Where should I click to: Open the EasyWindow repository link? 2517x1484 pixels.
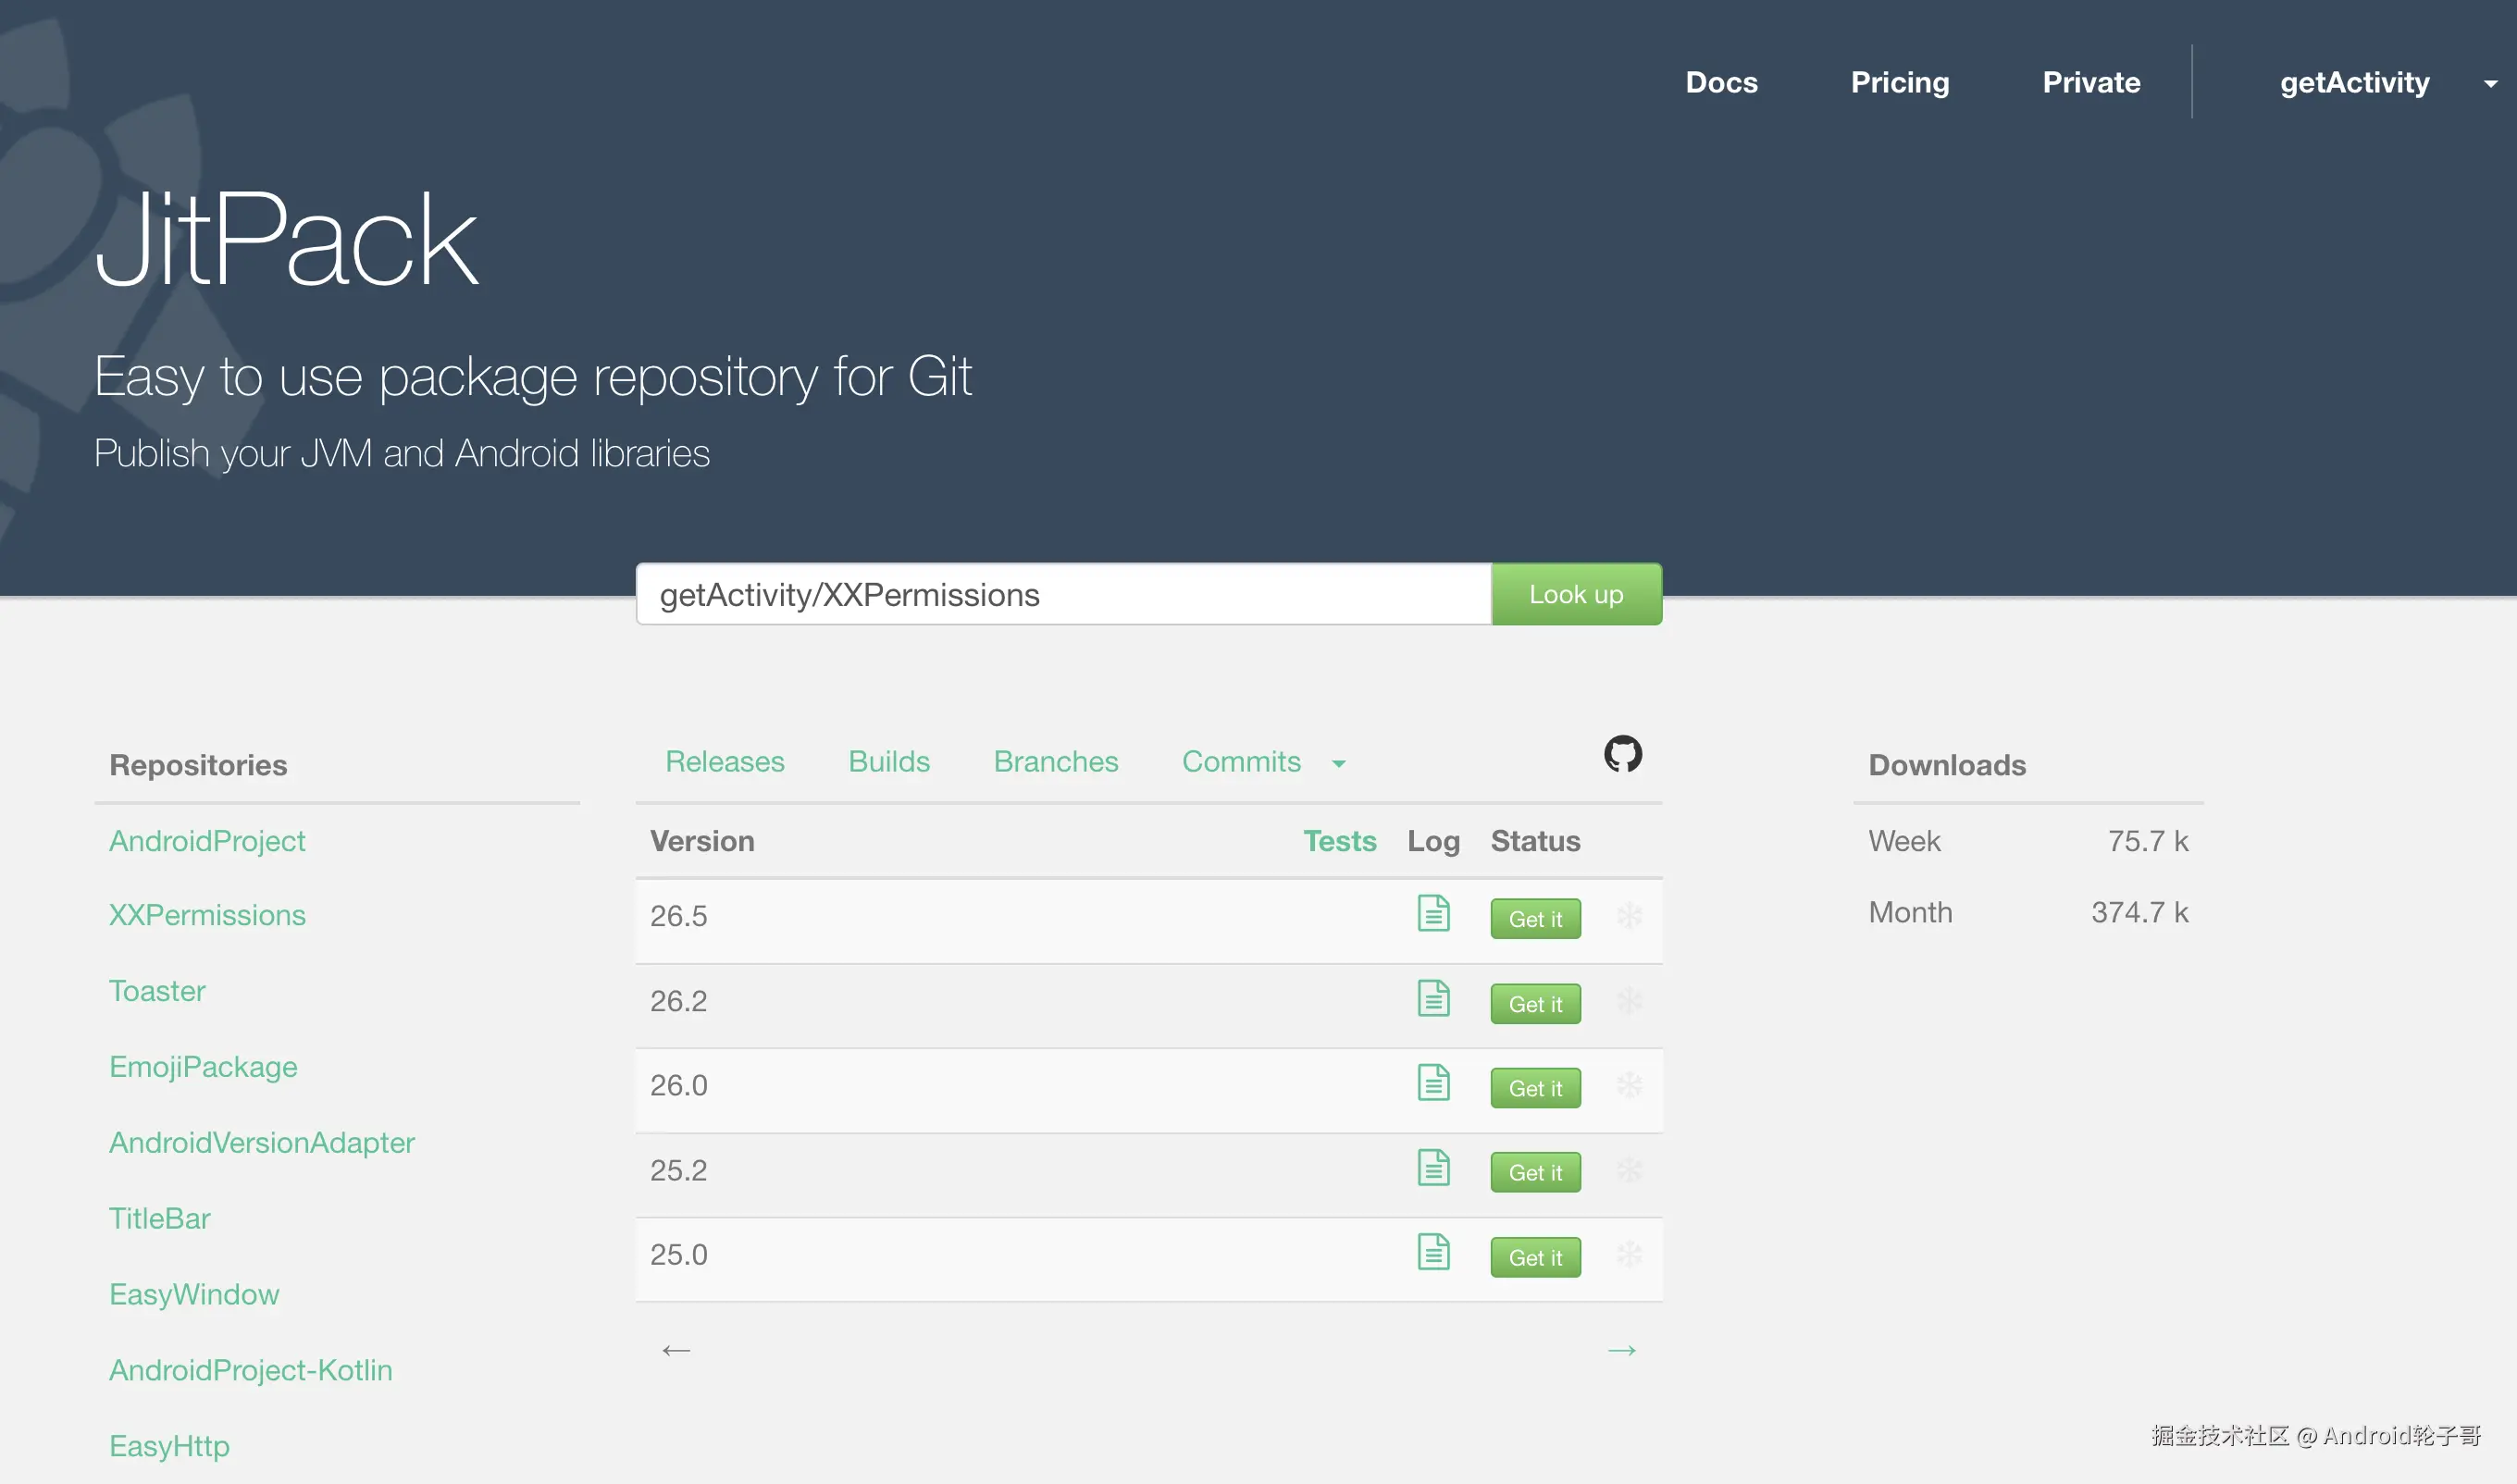point(194,1294)
